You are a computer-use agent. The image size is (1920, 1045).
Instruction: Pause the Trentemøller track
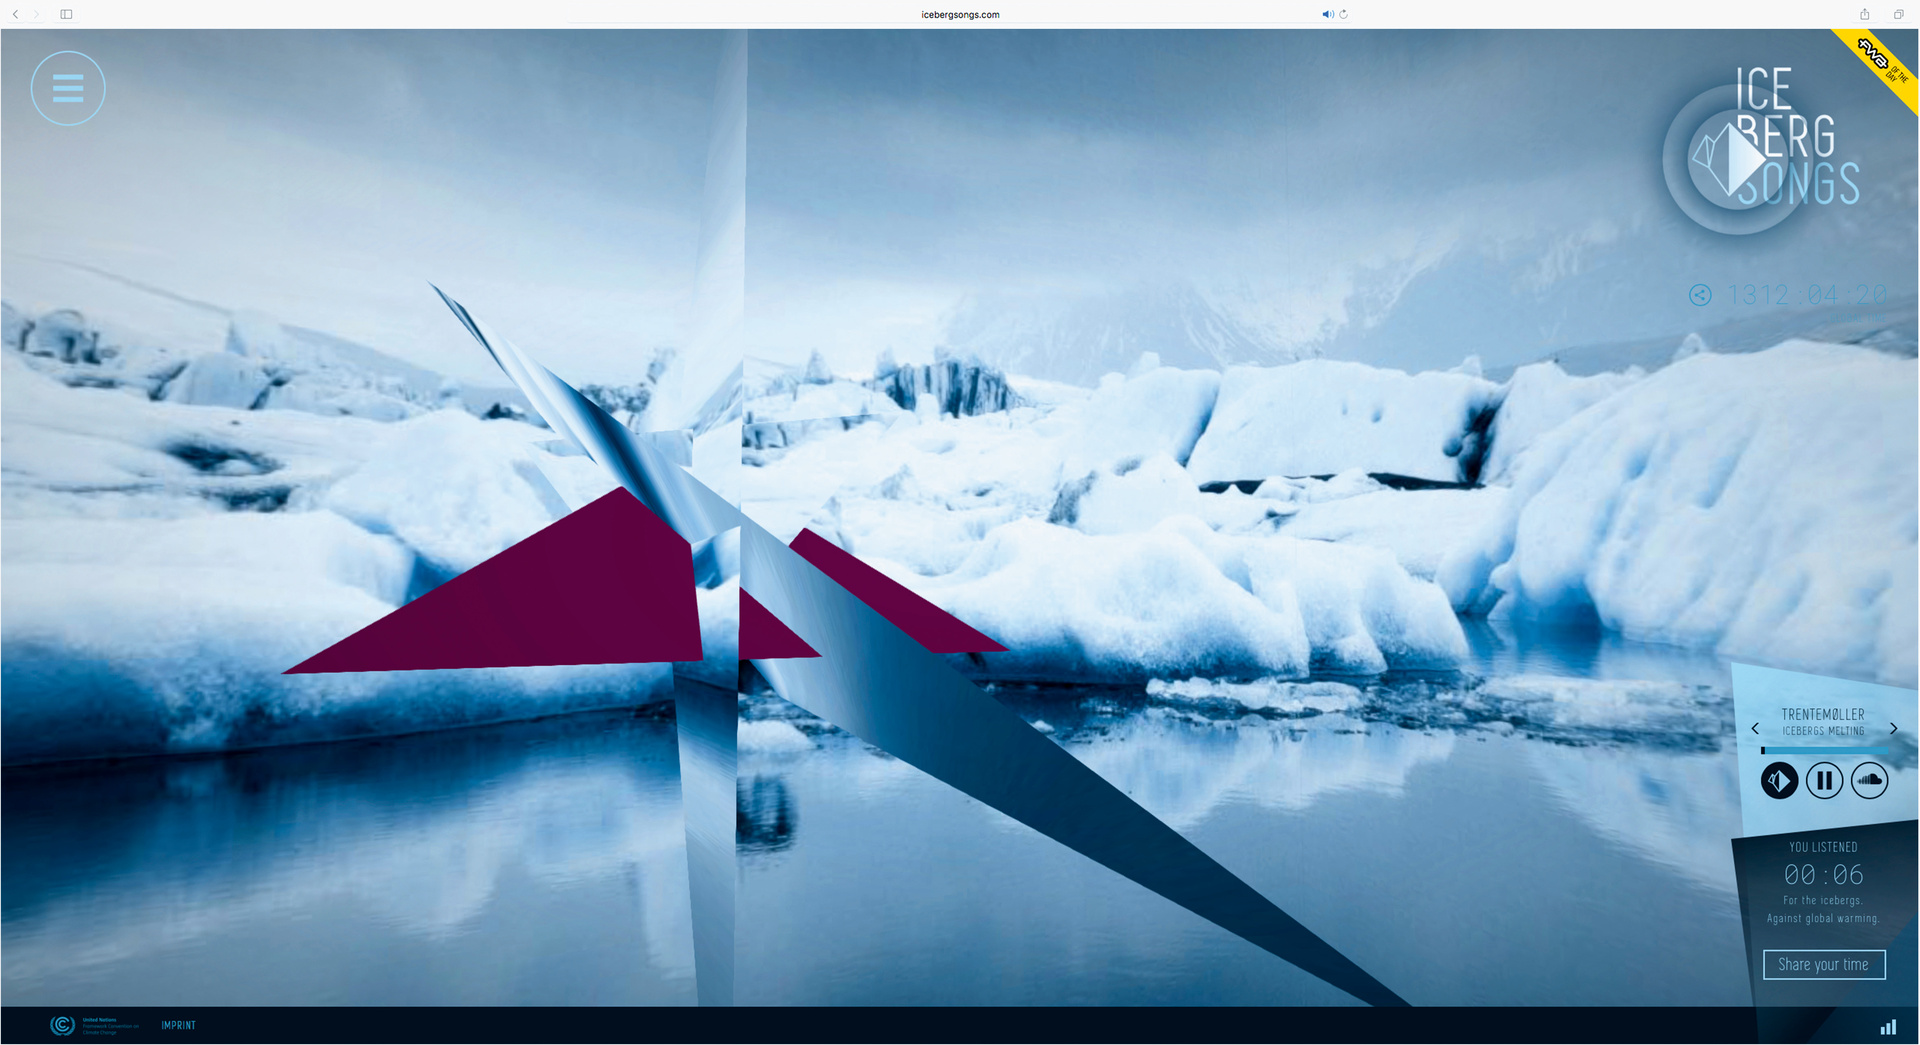point(1824,781)
